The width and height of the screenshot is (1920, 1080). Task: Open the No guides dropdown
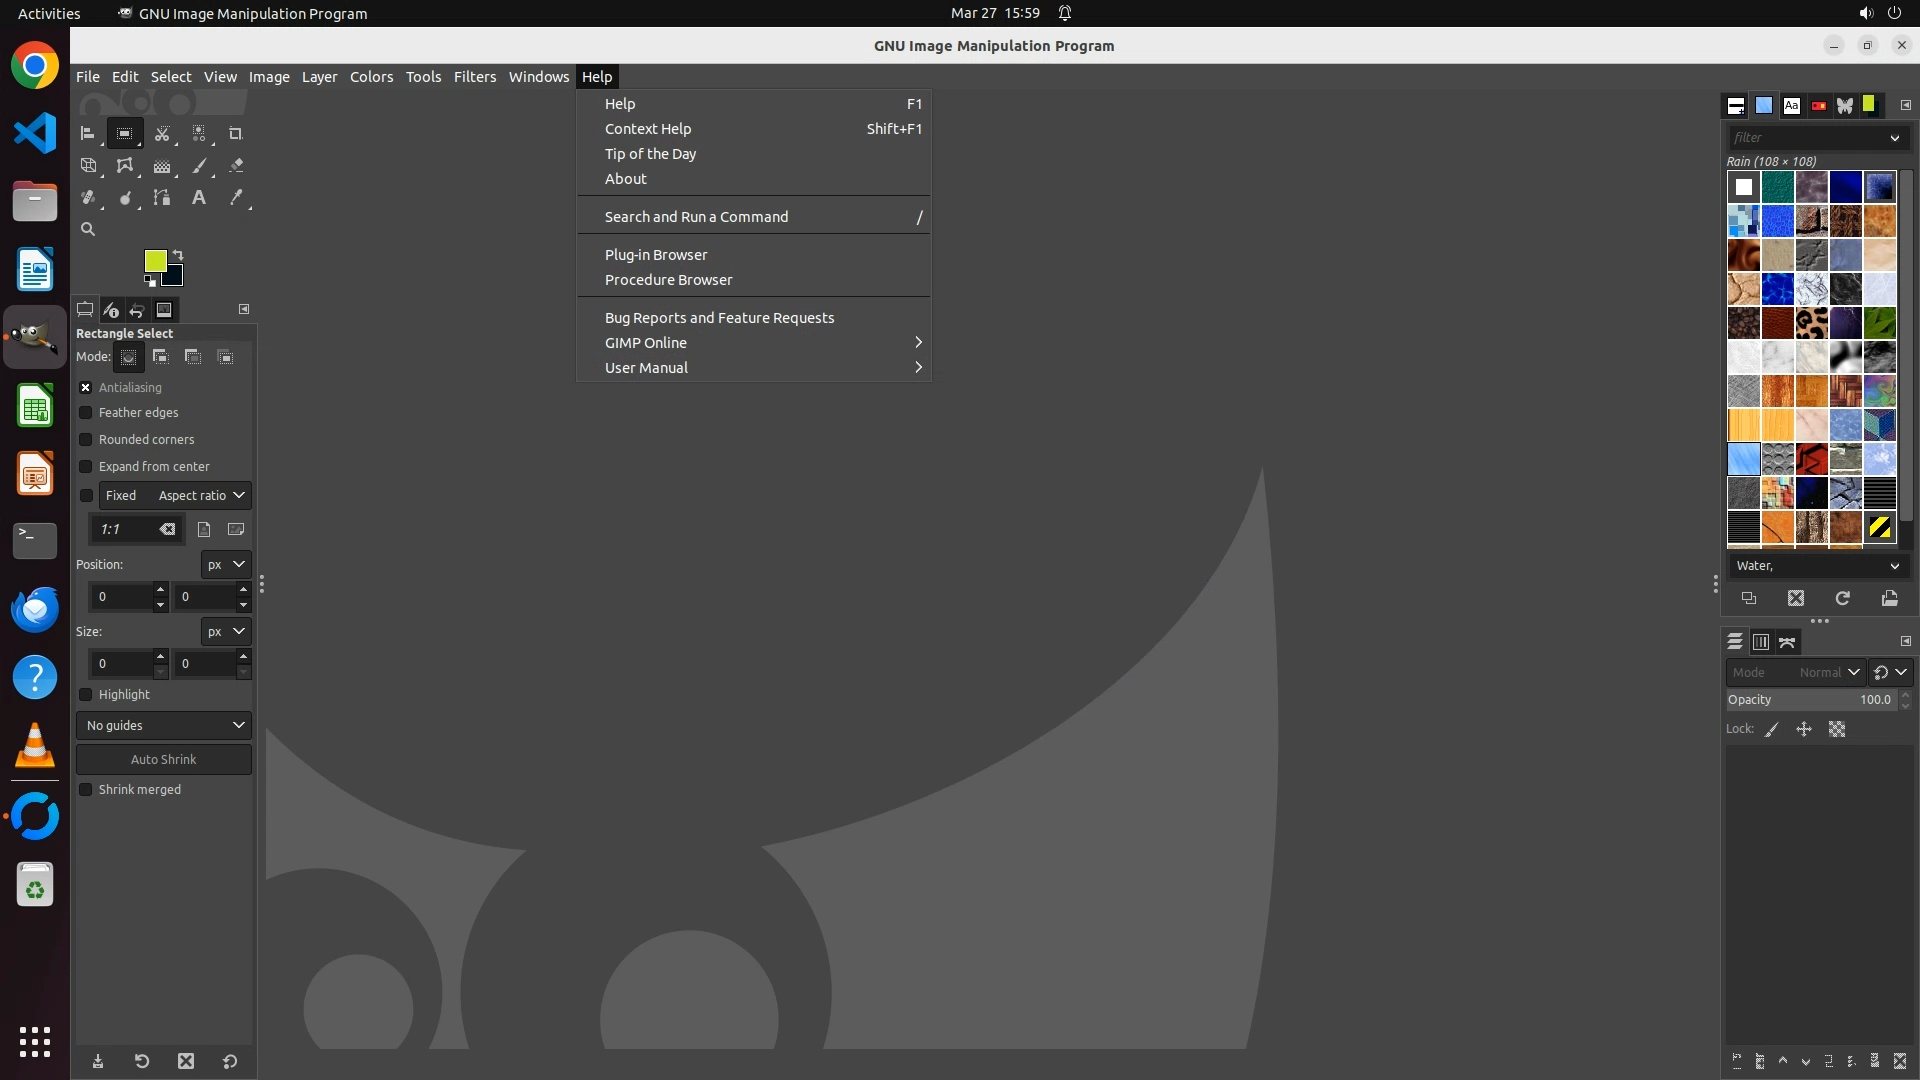tap(164, 725)
